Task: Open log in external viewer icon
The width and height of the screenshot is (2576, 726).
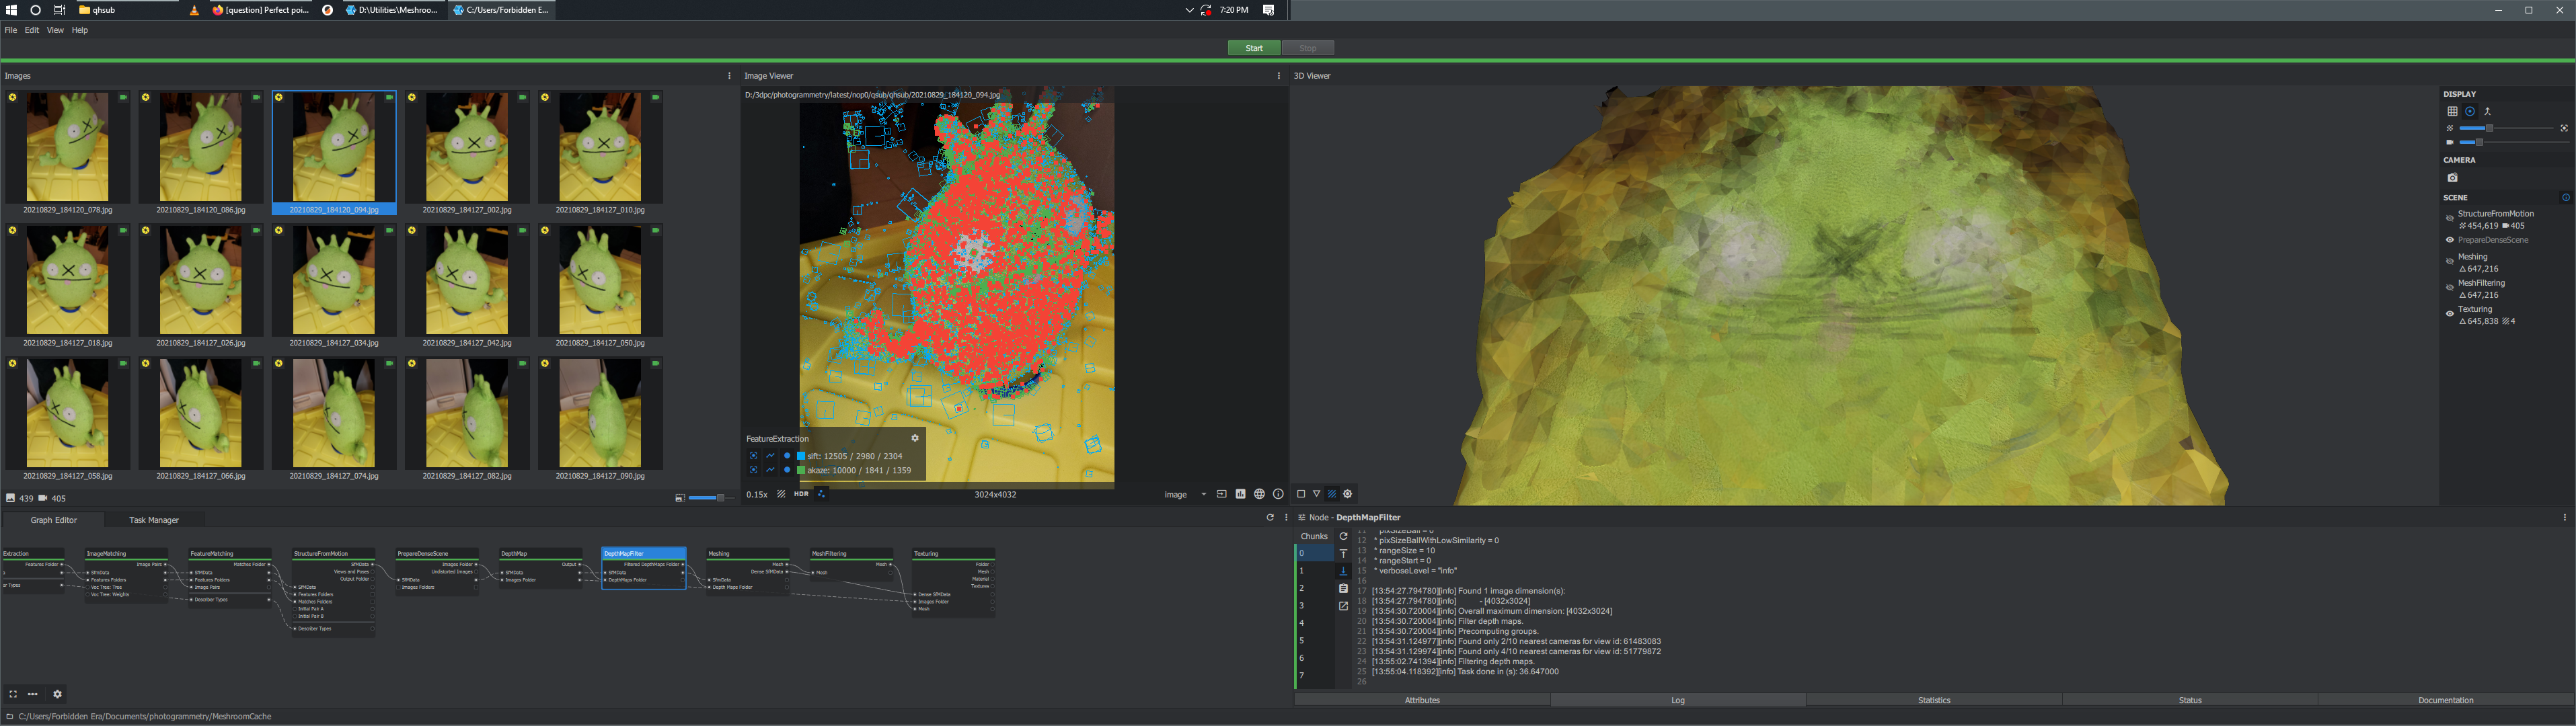Action: [1343, 606]
